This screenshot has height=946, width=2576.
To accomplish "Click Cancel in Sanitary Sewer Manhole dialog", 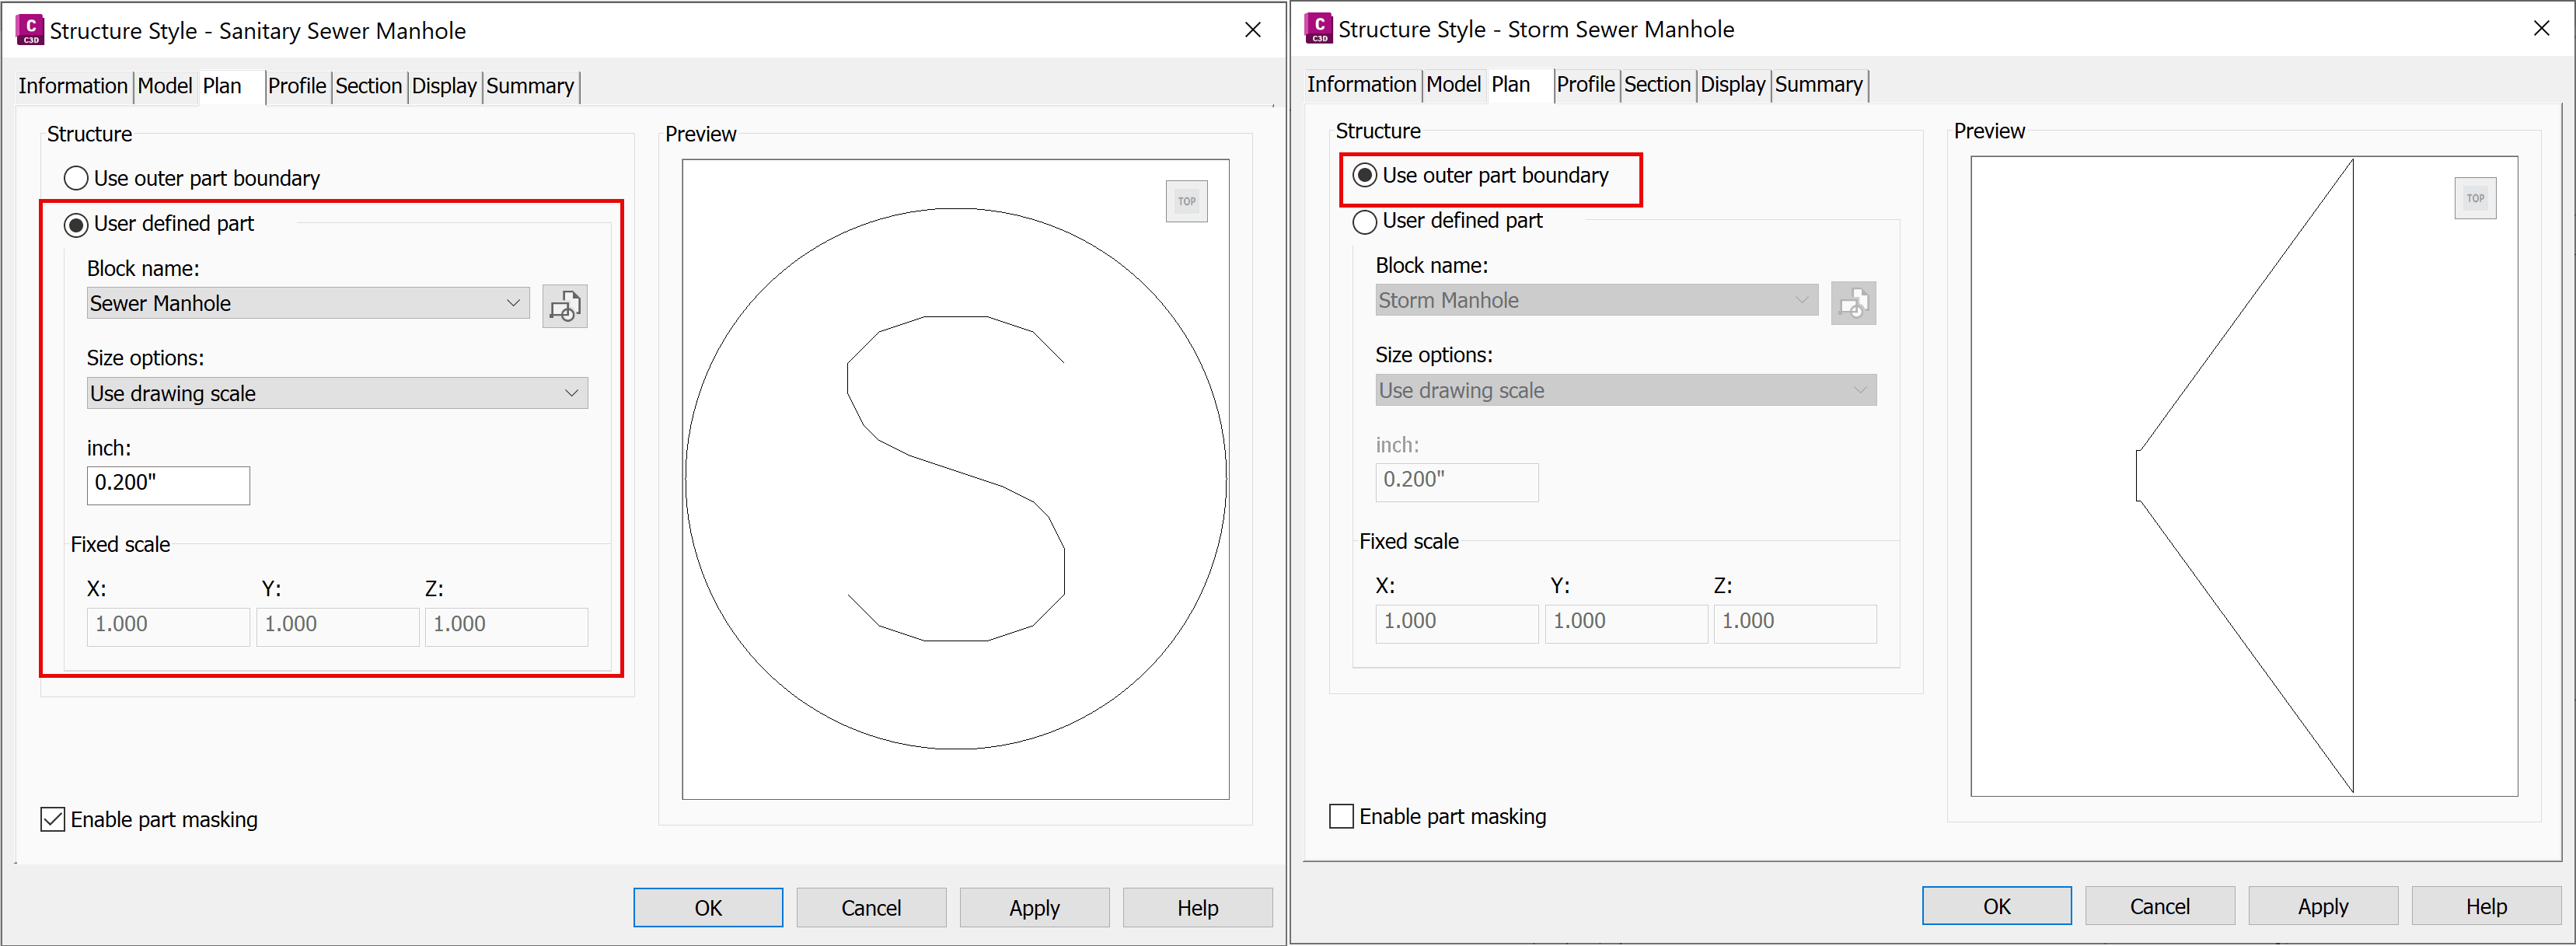I will (x=871, y=907).
